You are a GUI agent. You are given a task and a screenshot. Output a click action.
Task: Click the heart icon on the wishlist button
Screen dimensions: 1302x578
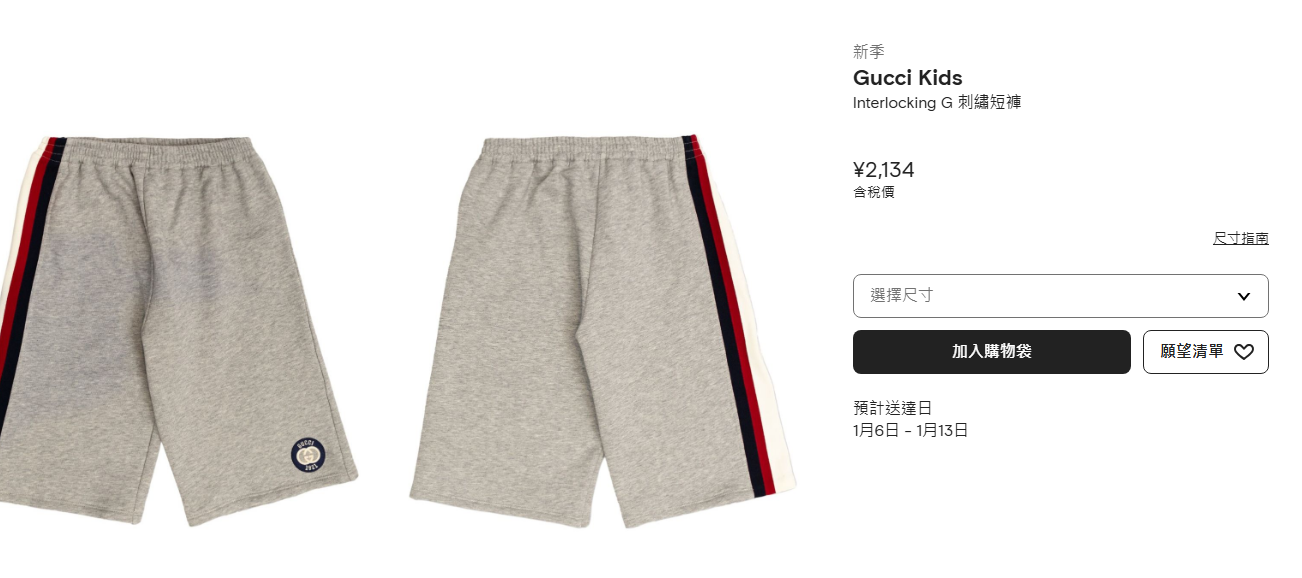(1243, 352)
